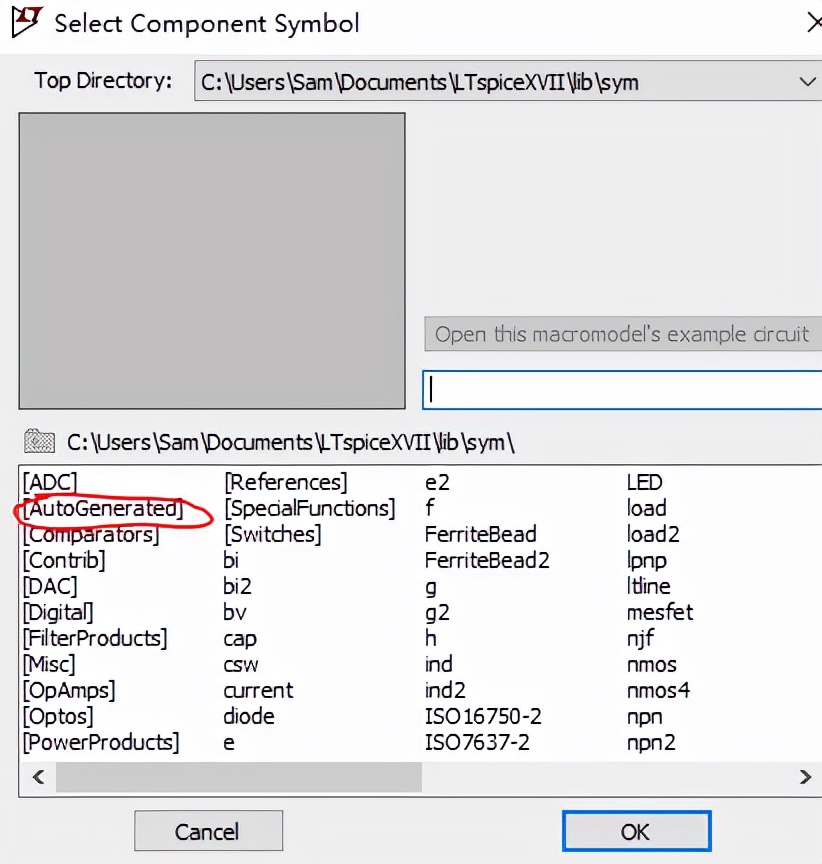Select the [PowerProducts] folder

(101, 742)
